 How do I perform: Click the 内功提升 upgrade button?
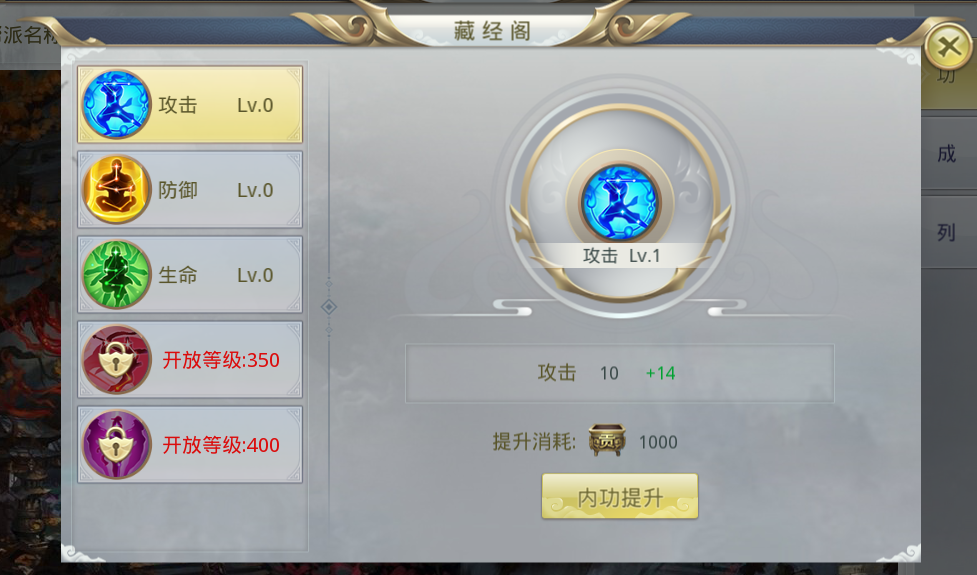(620, 497)
